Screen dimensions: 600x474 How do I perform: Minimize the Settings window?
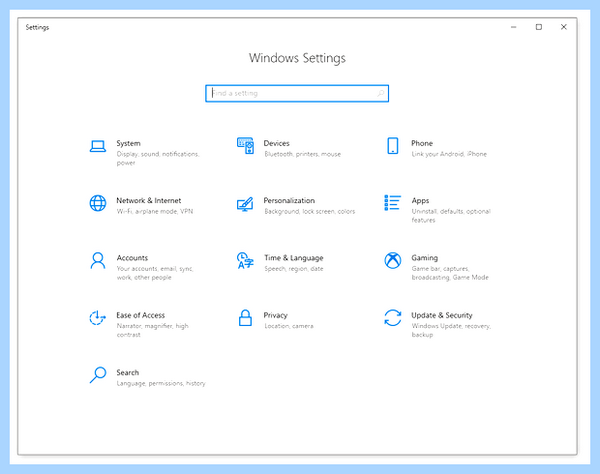tap(514, 27)
